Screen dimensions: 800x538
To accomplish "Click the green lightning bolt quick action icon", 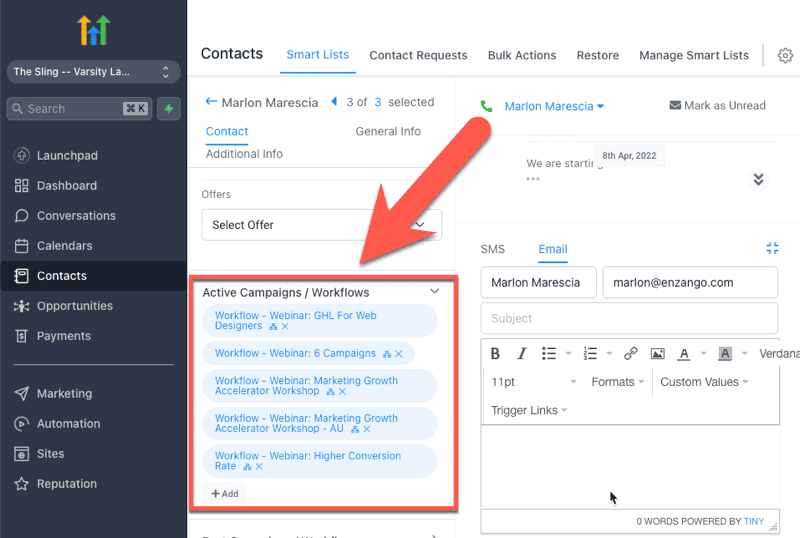I will click(x=168, y=108).
